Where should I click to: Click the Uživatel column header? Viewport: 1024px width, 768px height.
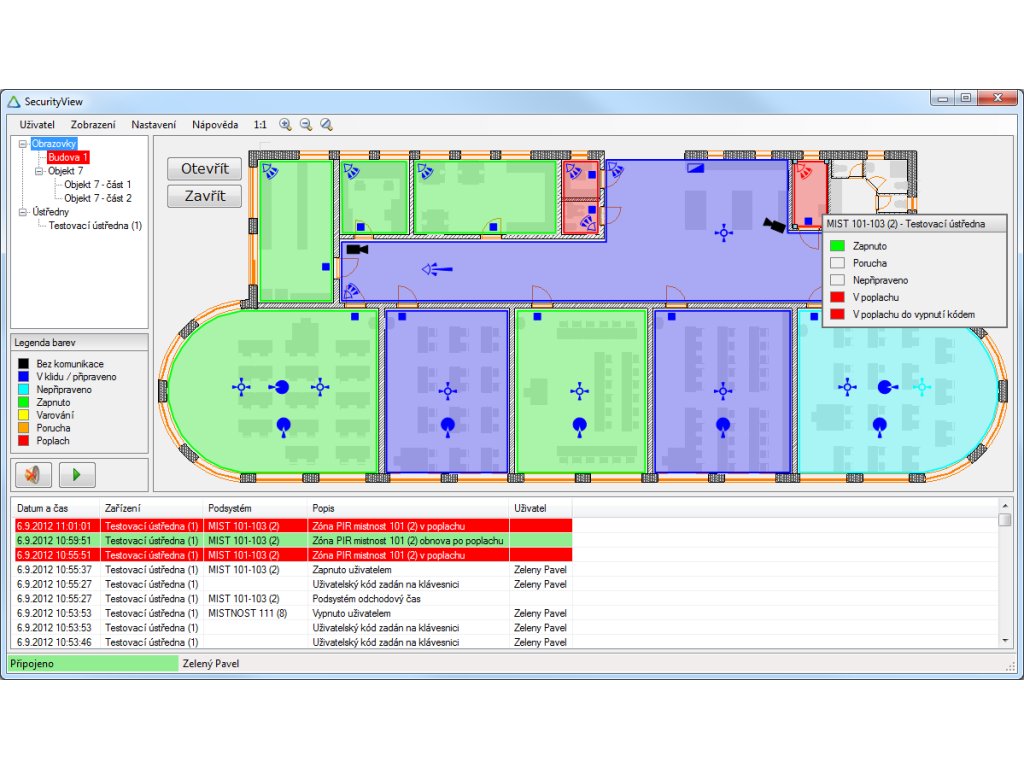(541, 508)
